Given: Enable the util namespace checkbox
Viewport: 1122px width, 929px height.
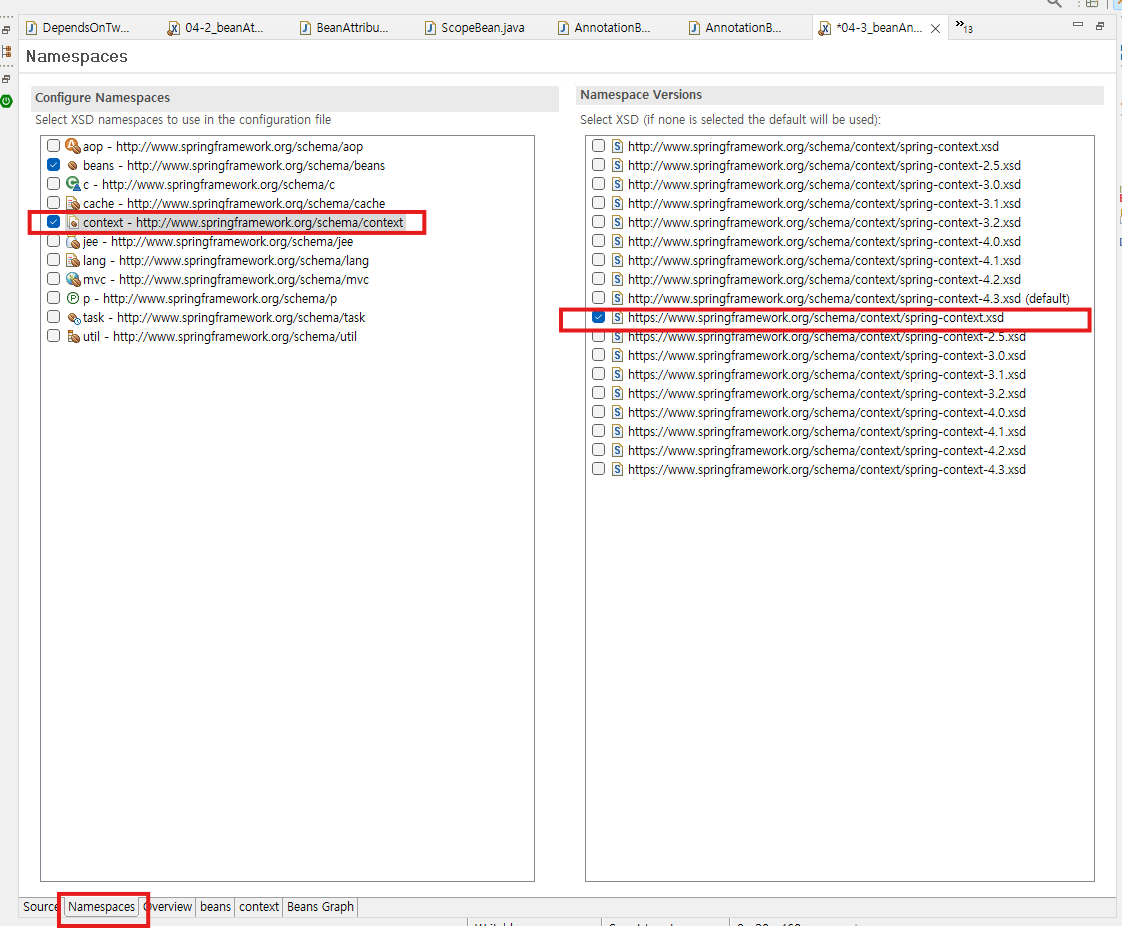Looking at the screenshot, I should tap(54, 336).
